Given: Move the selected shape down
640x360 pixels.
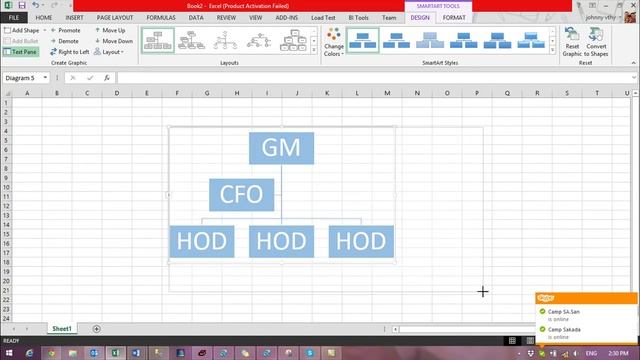Looking at the screenshot, I should [x=114, y=41].
